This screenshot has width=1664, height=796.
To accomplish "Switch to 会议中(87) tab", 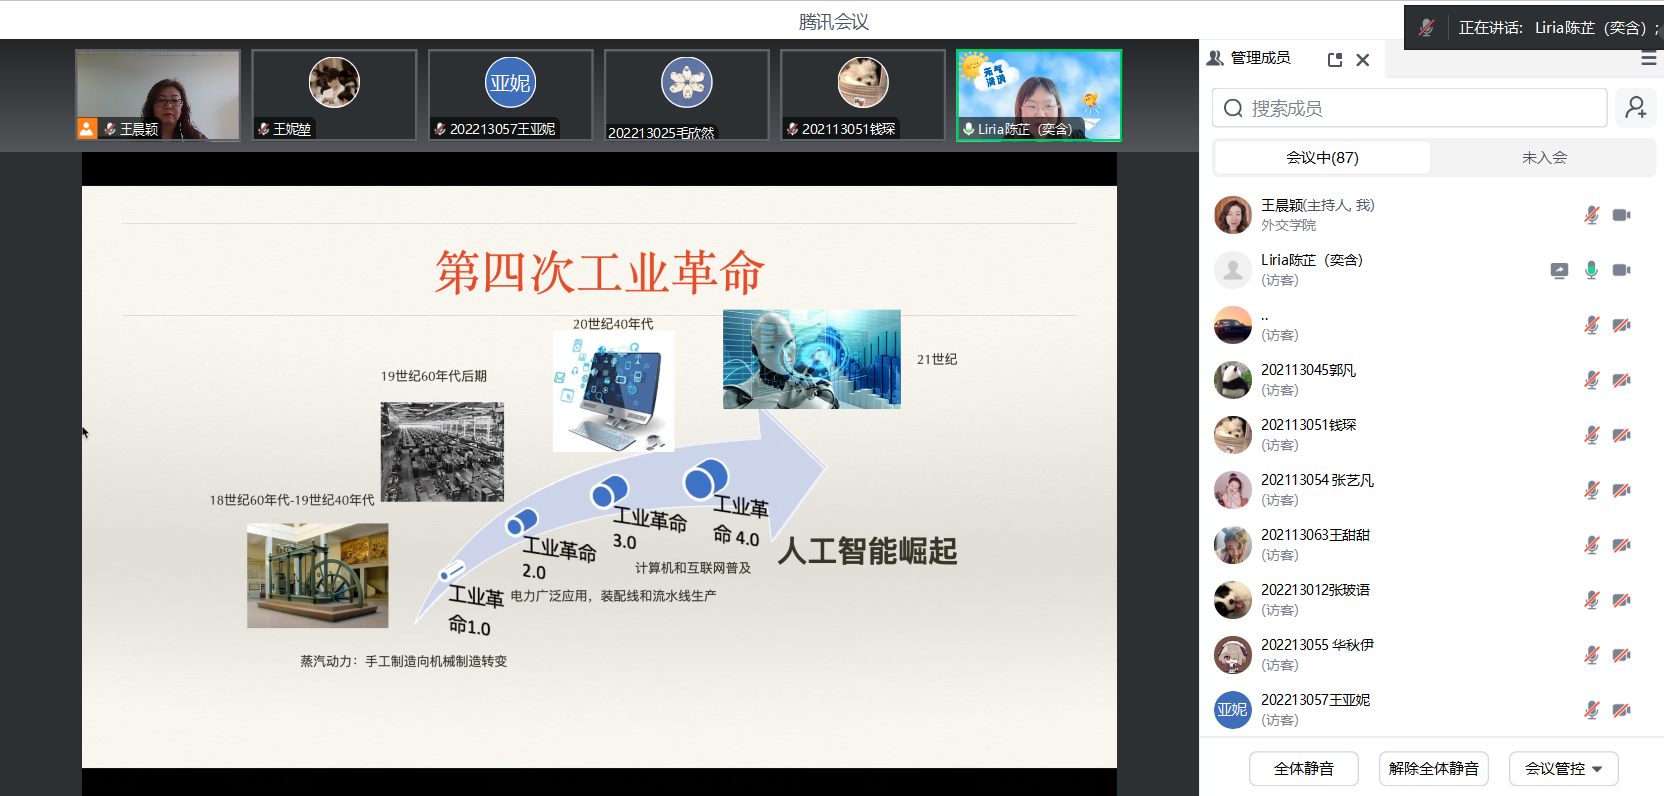I will pyautogui.click(x=1322, y=158).
